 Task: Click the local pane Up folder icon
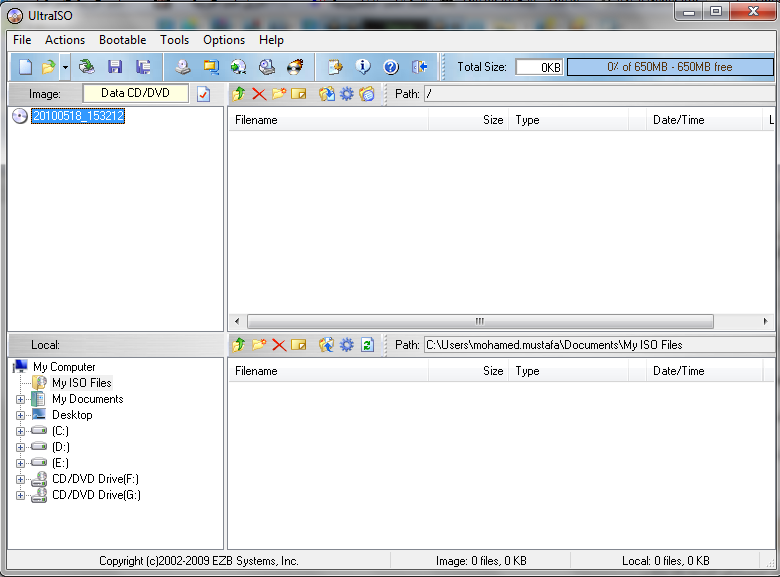click(x=239, y=345)
